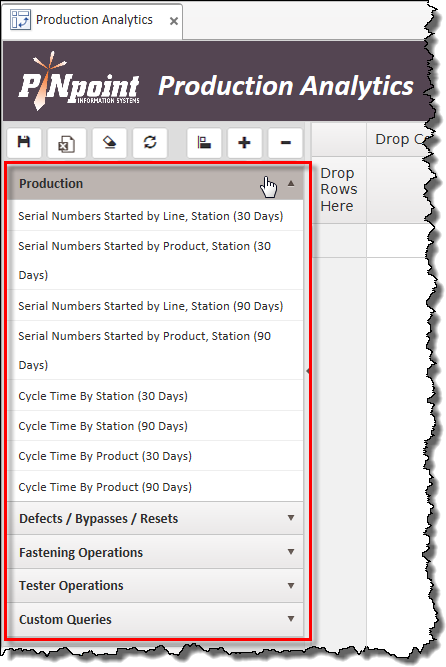Open Serial Numbers Started by Product, Station (30 Days)

tap(155, 261)
